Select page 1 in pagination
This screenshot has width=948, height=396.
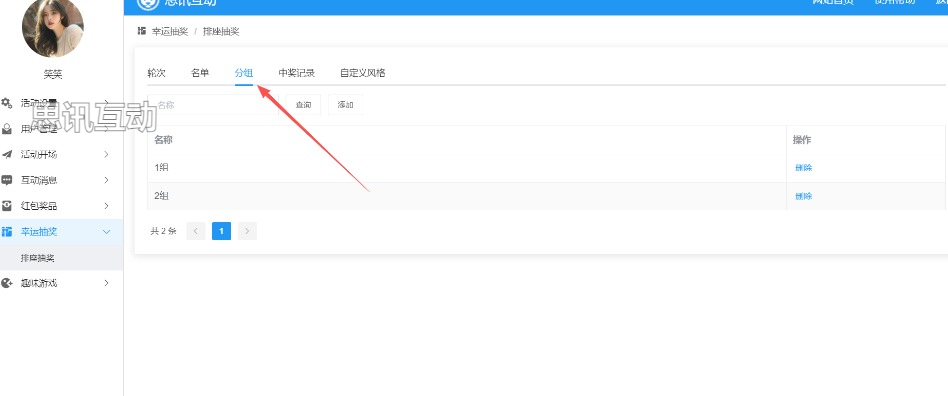pos(221,231)
